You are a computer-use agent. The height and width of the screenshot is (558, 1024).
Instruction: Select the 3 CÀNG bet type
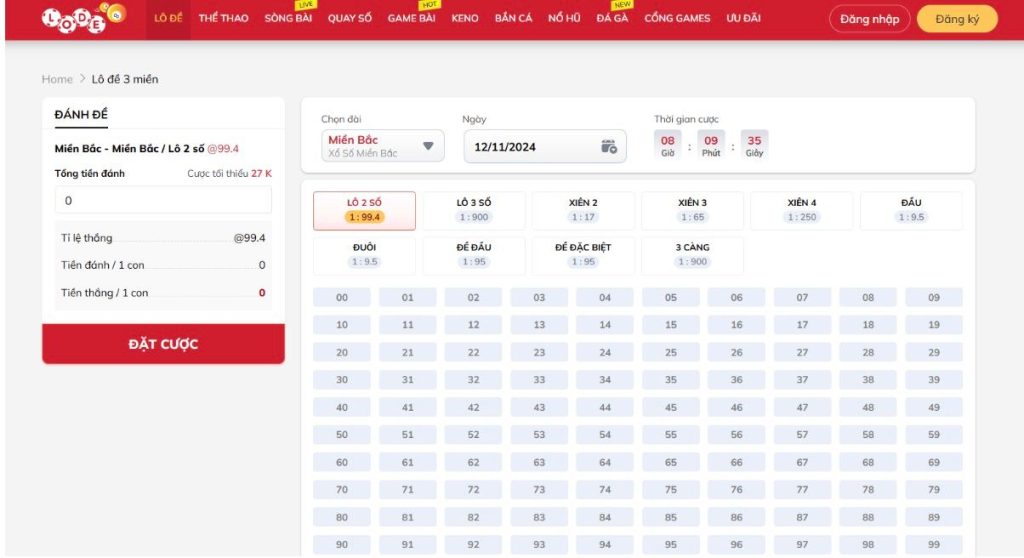click(x=692, y=255)
